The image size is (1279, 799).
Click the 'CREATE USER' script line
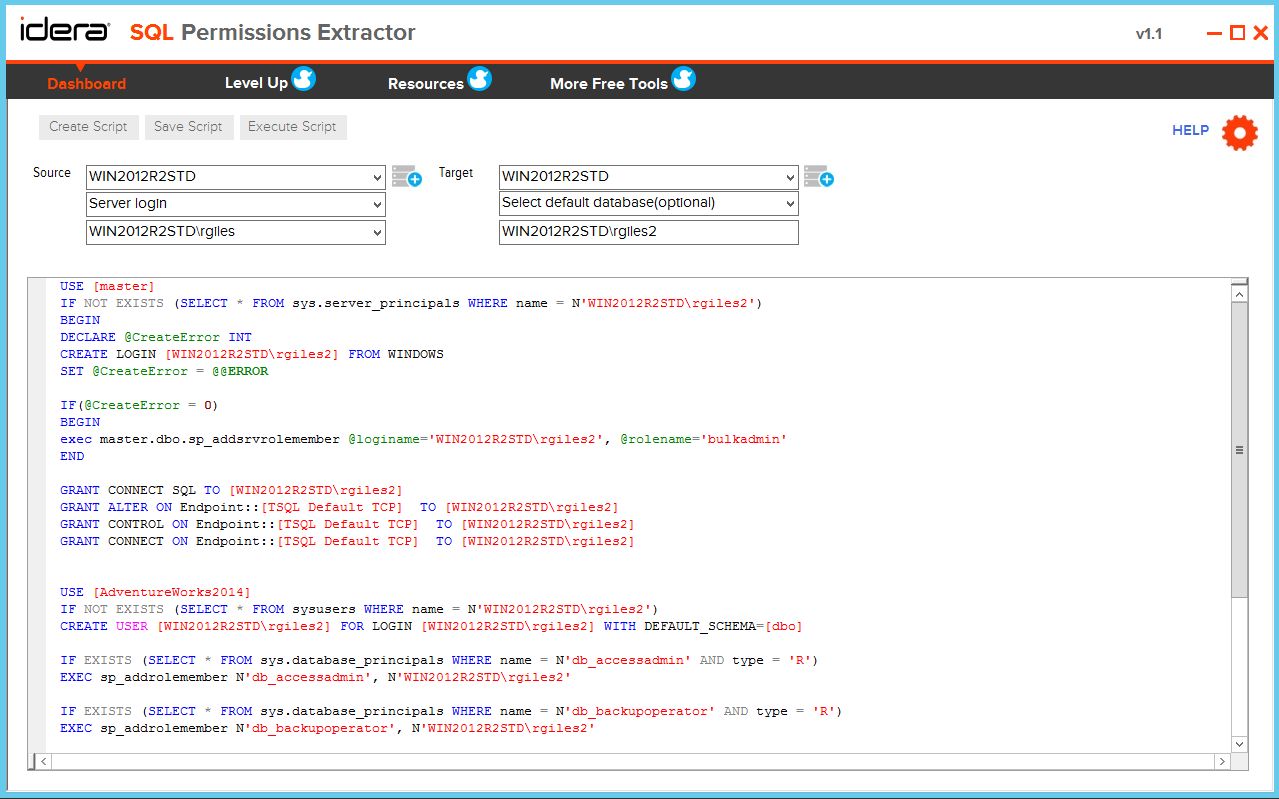point(431,626)
